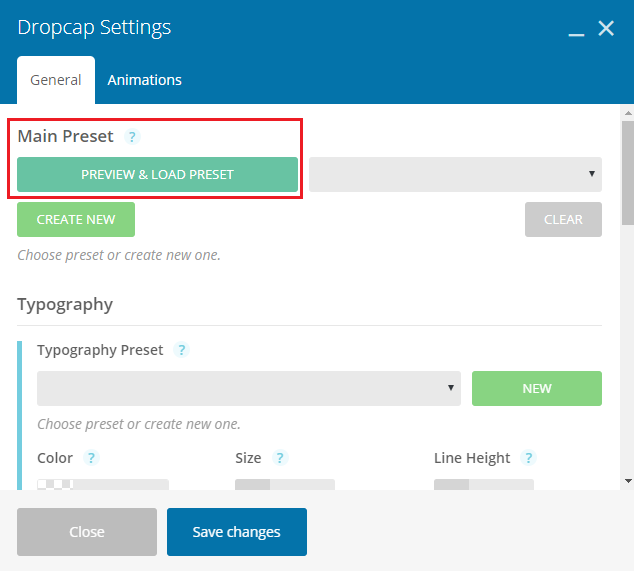Click the Size value input field
The height and width of the screenshot is (571, 634).
tap(285, 484)
